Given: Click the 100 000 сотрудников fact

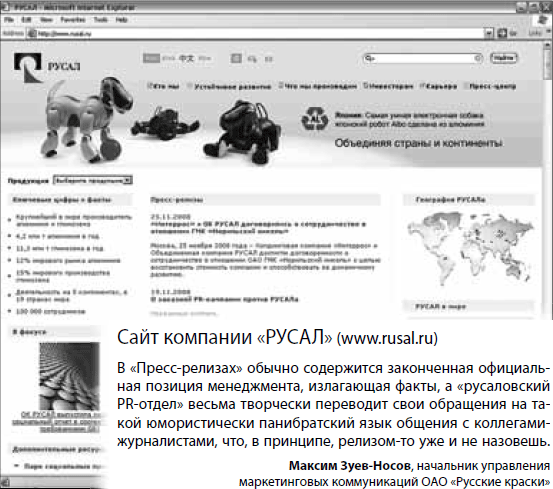Looking at the screenshot, I should tap(50, 312).
